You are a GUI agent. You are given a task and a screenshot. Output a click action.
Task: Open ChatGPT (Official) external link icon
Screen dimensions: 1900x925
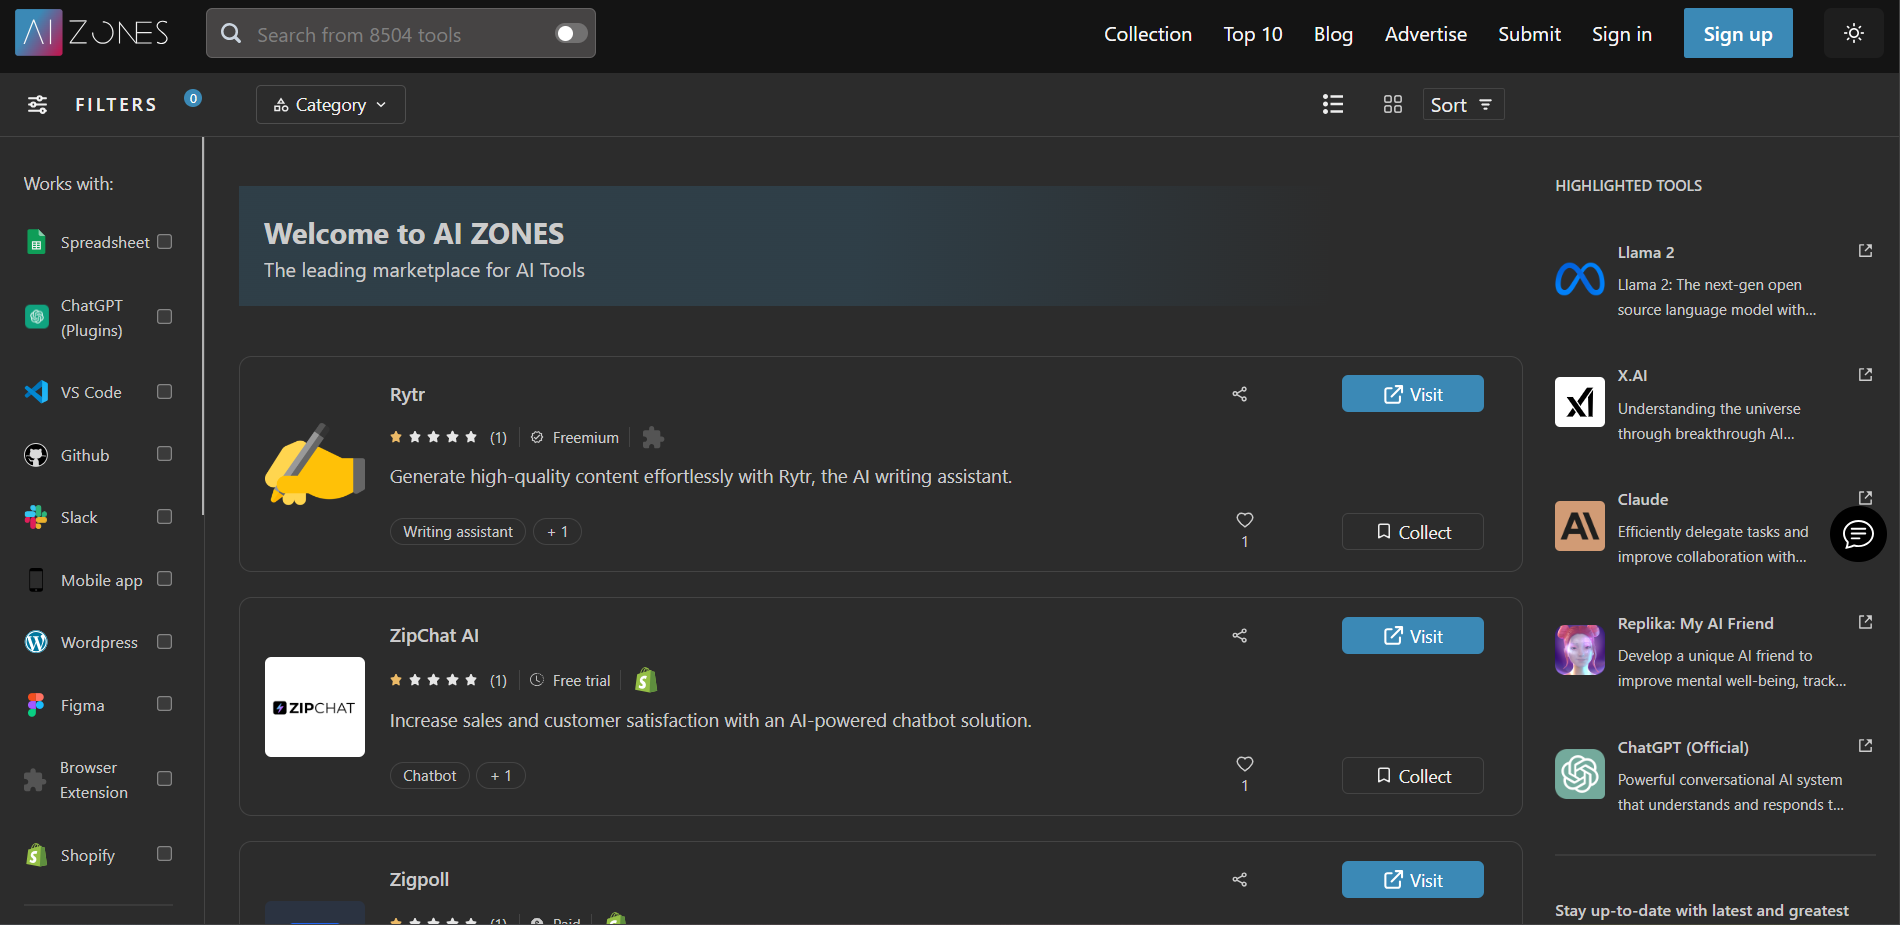(1865, 746)
